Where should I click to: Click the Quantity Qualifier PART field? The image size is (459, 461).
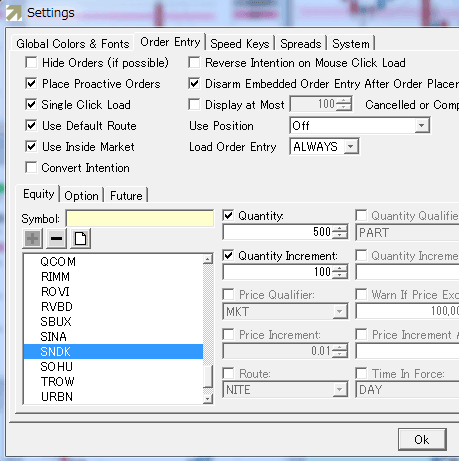tap(407, 232)
